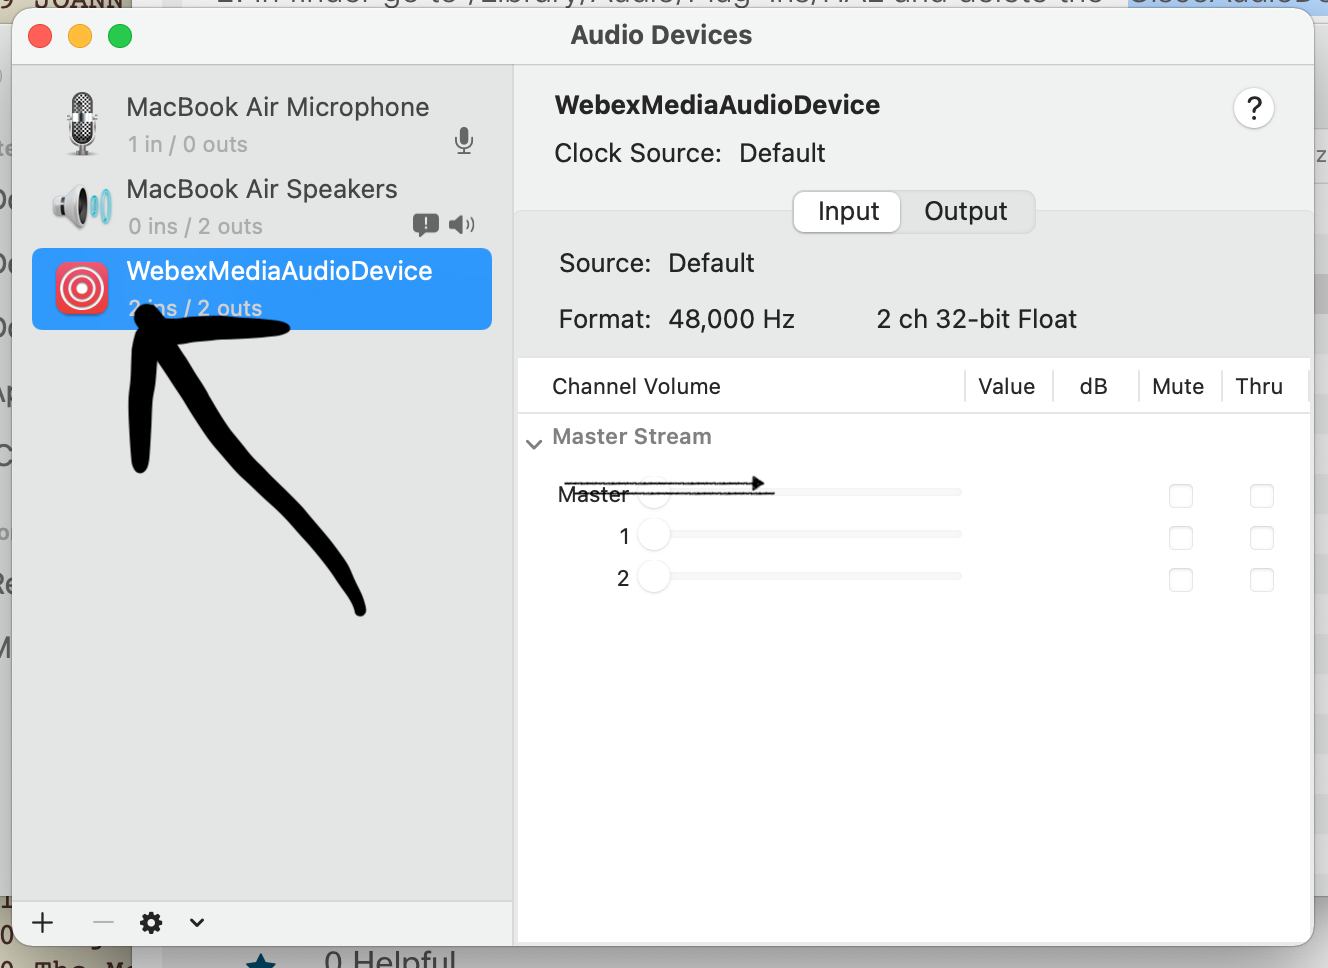Toggle Thru checkbox for Master channel
The width and height of the screenshot is (1328, 968).
point(1262,496)
